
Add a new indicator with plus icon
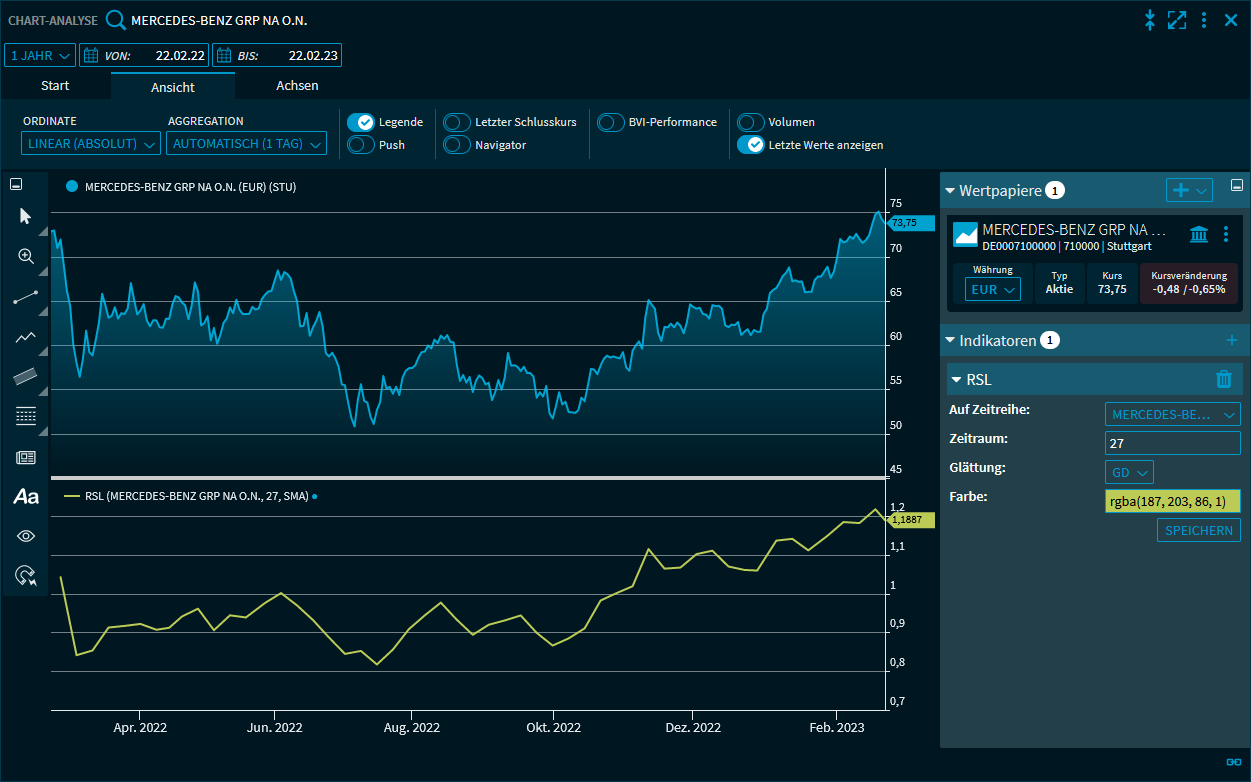coord(1231,341)
